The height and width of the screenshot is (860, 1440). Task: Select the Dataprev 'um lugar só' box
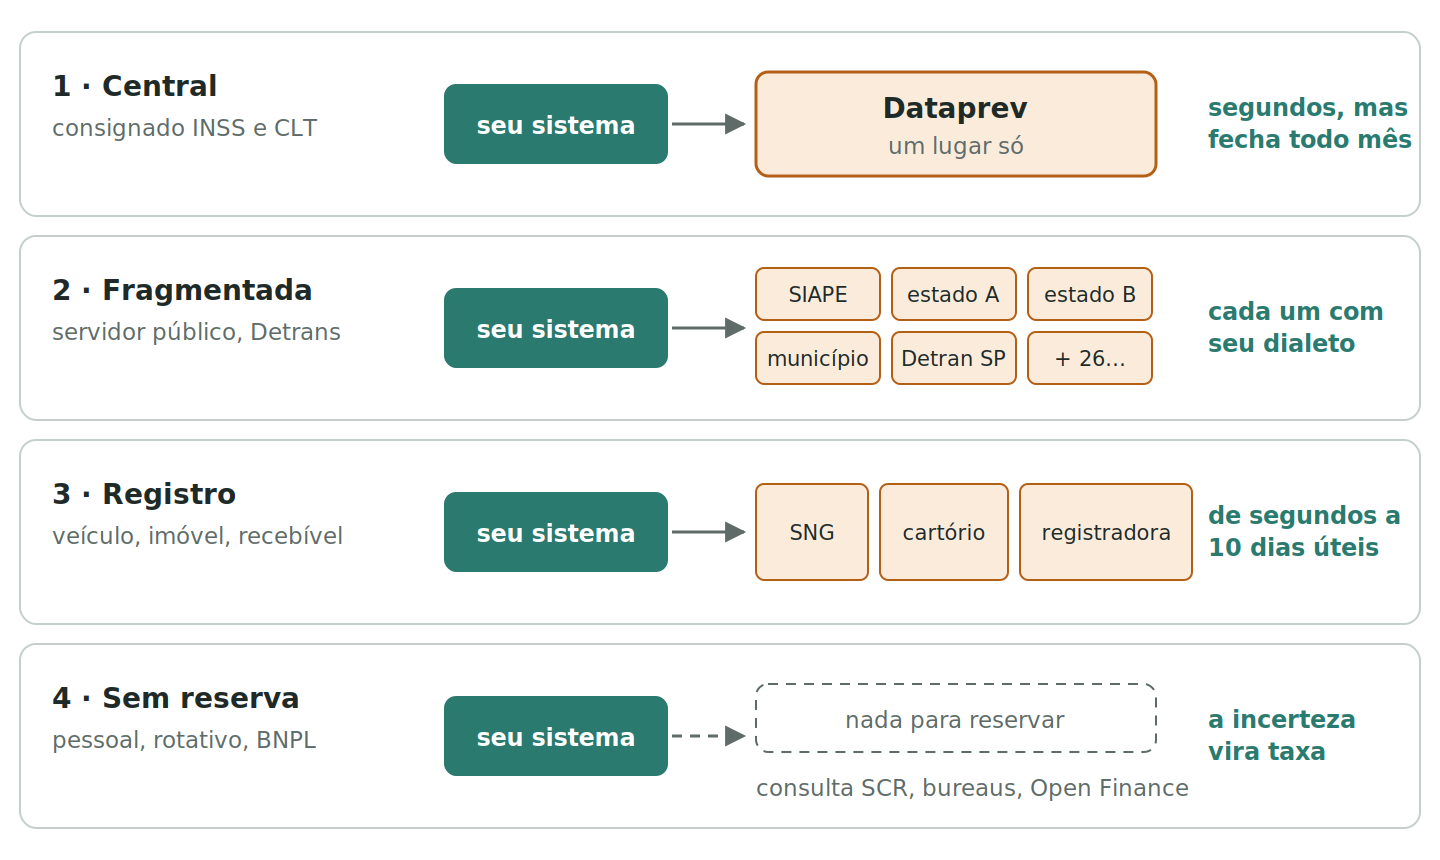coord(956,124)
